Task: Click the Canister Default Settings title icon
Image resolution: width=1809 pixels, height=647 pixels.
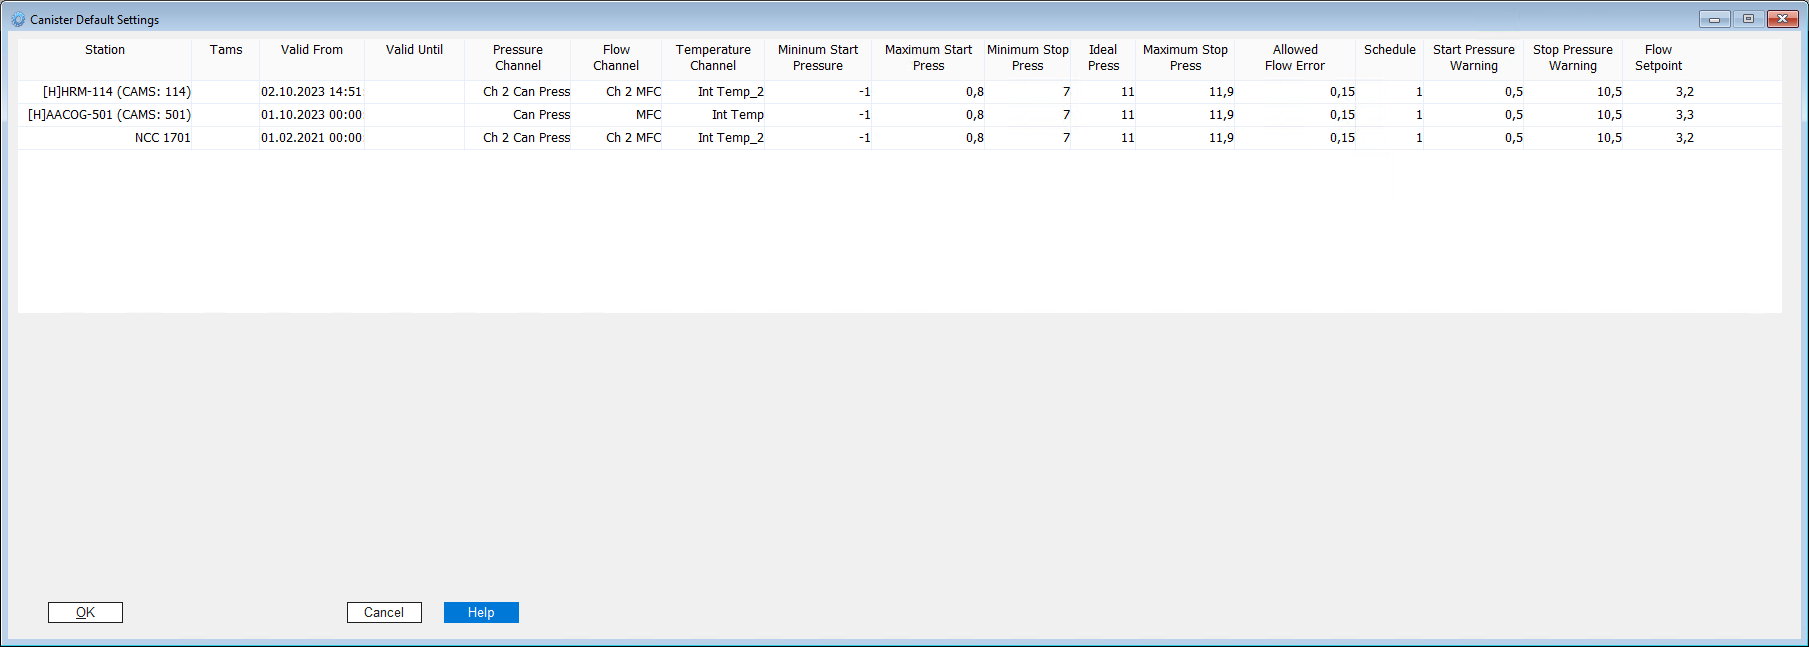Action: pos(18,19)
